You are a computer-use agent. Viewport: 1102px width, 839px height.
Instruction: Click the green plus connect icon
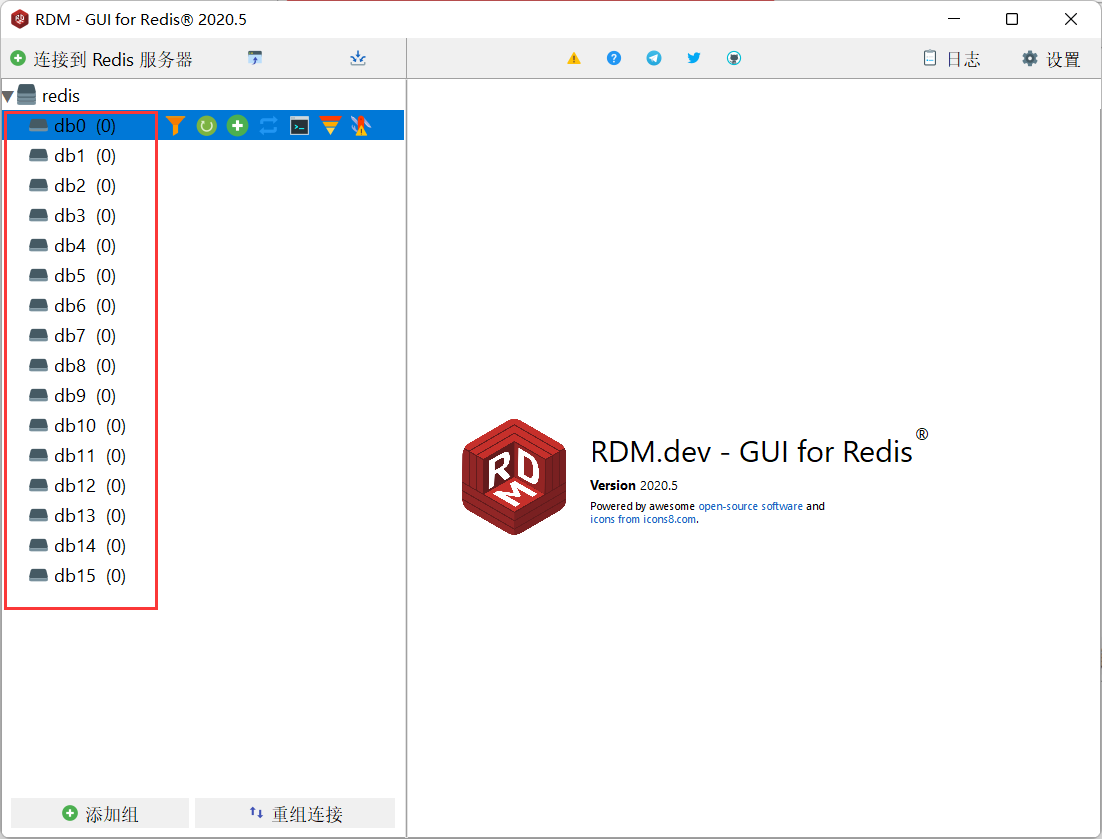coord(18,58)
